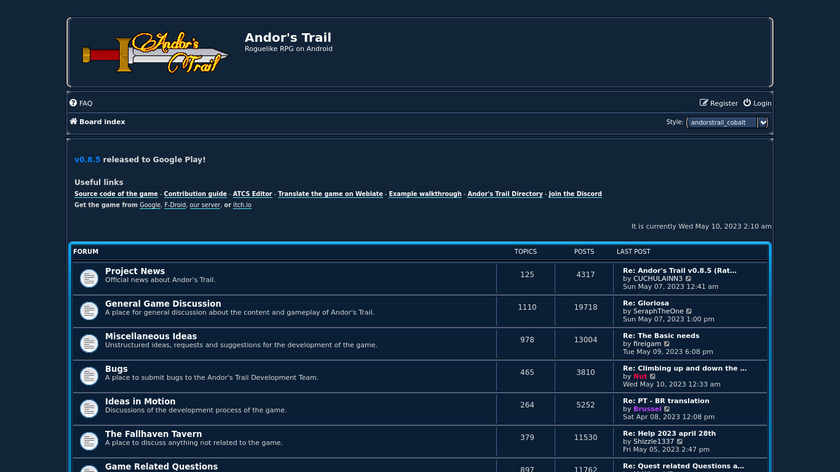Open the itch.io link
840x472 pixels.
pos(242,205)
